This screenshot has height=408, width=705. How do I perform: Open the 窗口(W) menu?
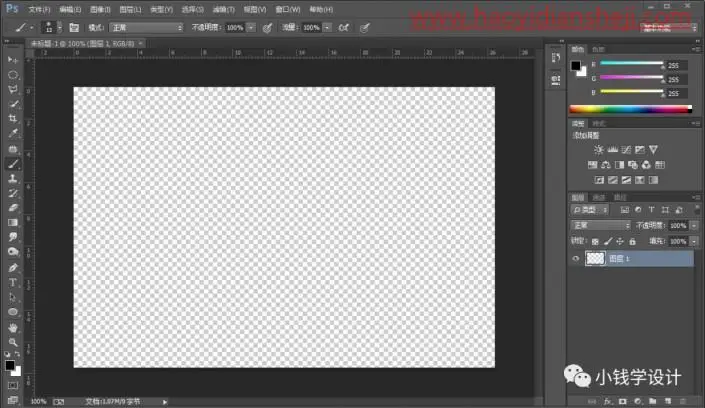288,9
